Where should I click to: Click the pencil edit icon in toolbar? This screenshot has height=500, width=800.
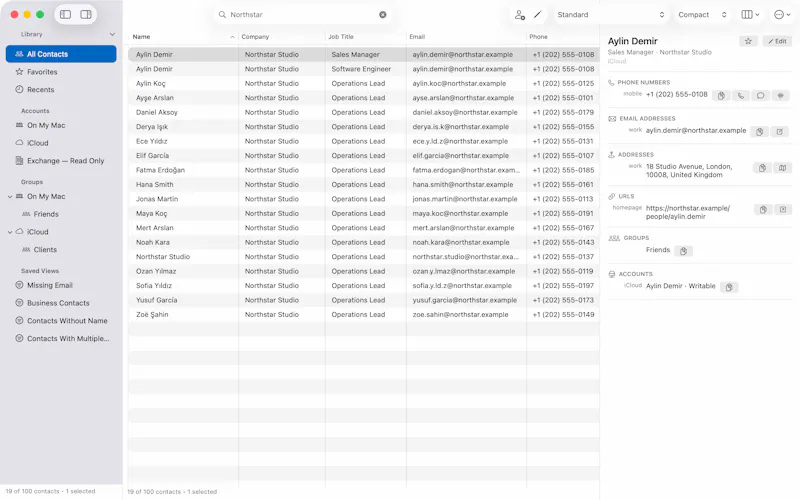537,15
